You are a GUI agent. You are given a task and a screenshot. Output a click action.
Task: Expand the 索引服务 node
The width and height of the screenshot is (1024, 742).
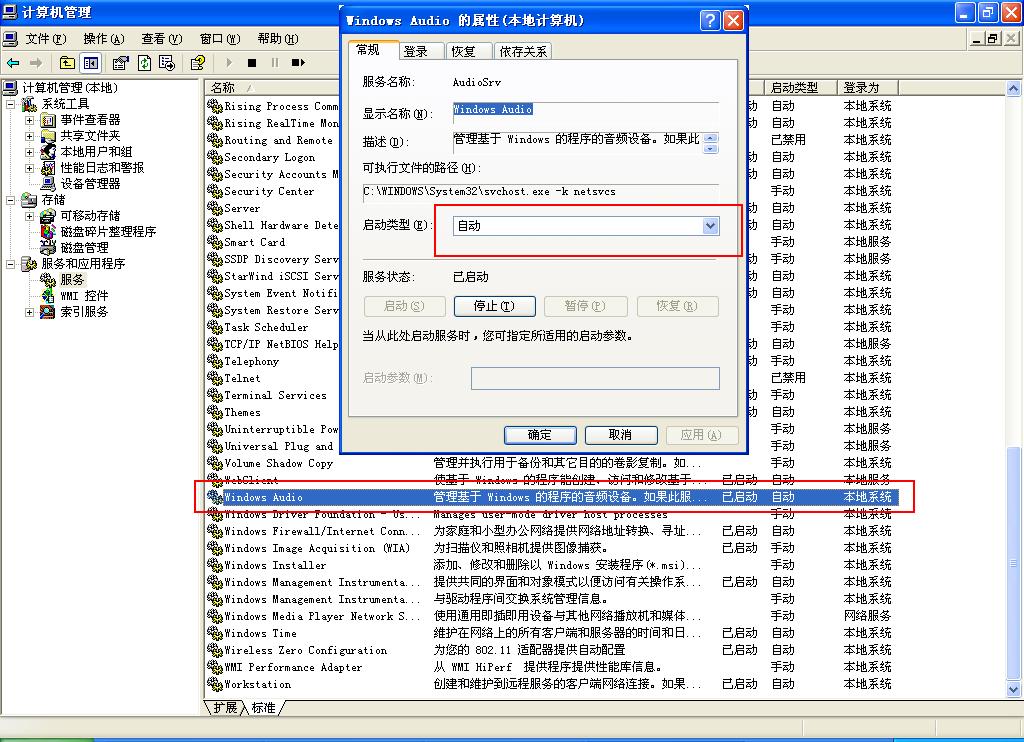click(29, 312)
